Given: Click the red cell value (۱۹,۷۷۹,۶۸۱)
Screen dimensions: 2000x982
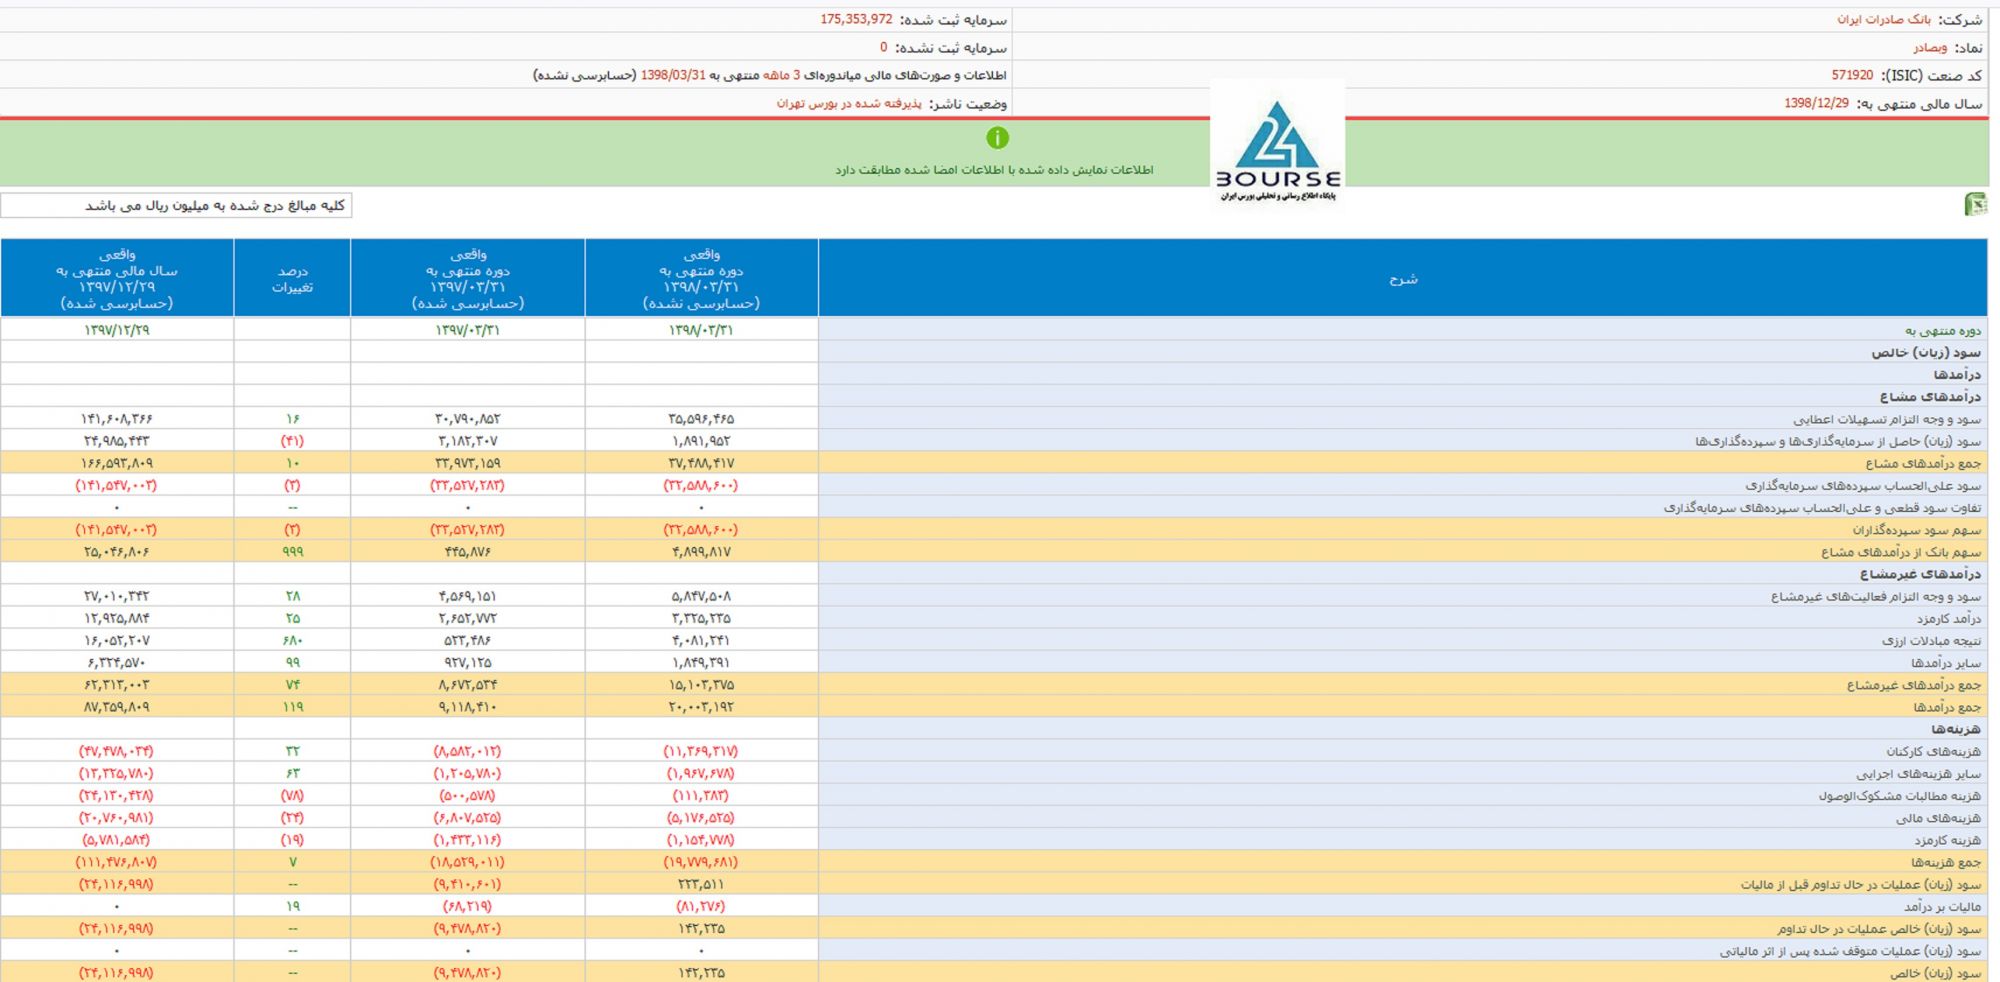Looking at the screenshot, I should pyautogui.click(x=701, y=862).
